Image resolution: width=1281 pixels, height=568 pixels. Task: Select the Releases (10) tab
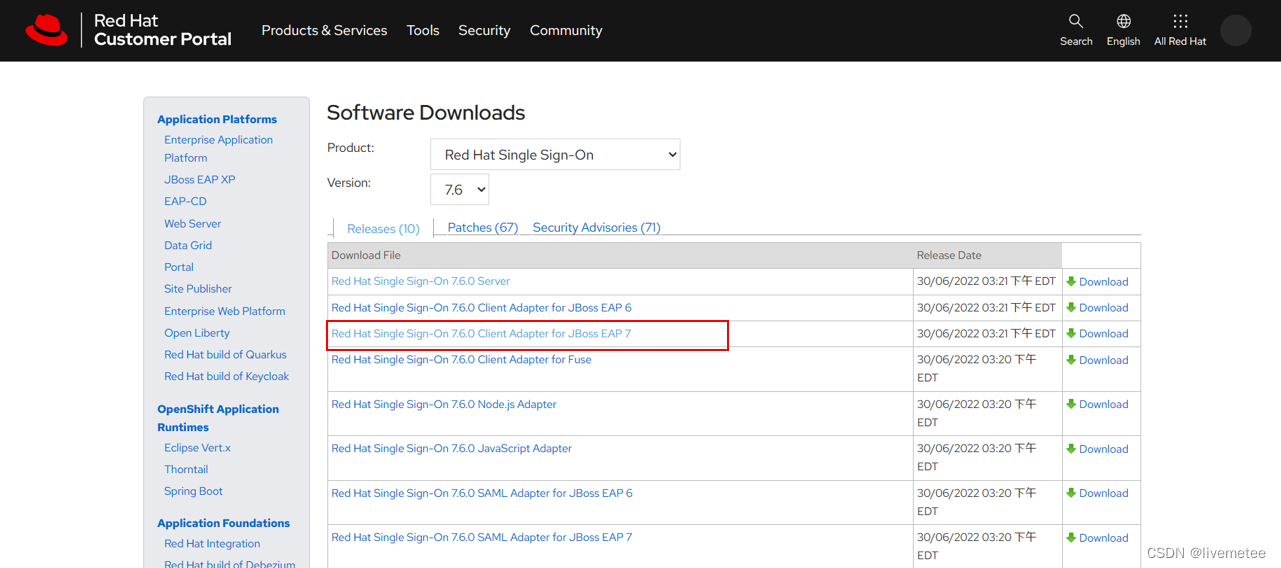tap(383, 229)
